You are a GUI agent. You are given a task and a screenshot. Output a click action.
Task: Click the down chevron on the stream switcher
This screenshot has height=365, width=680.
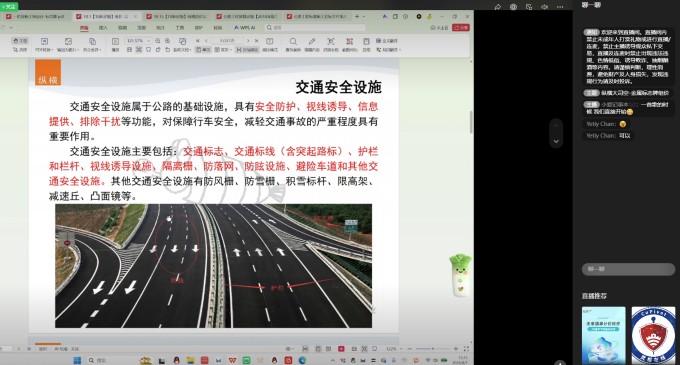(x=556, y=141)
